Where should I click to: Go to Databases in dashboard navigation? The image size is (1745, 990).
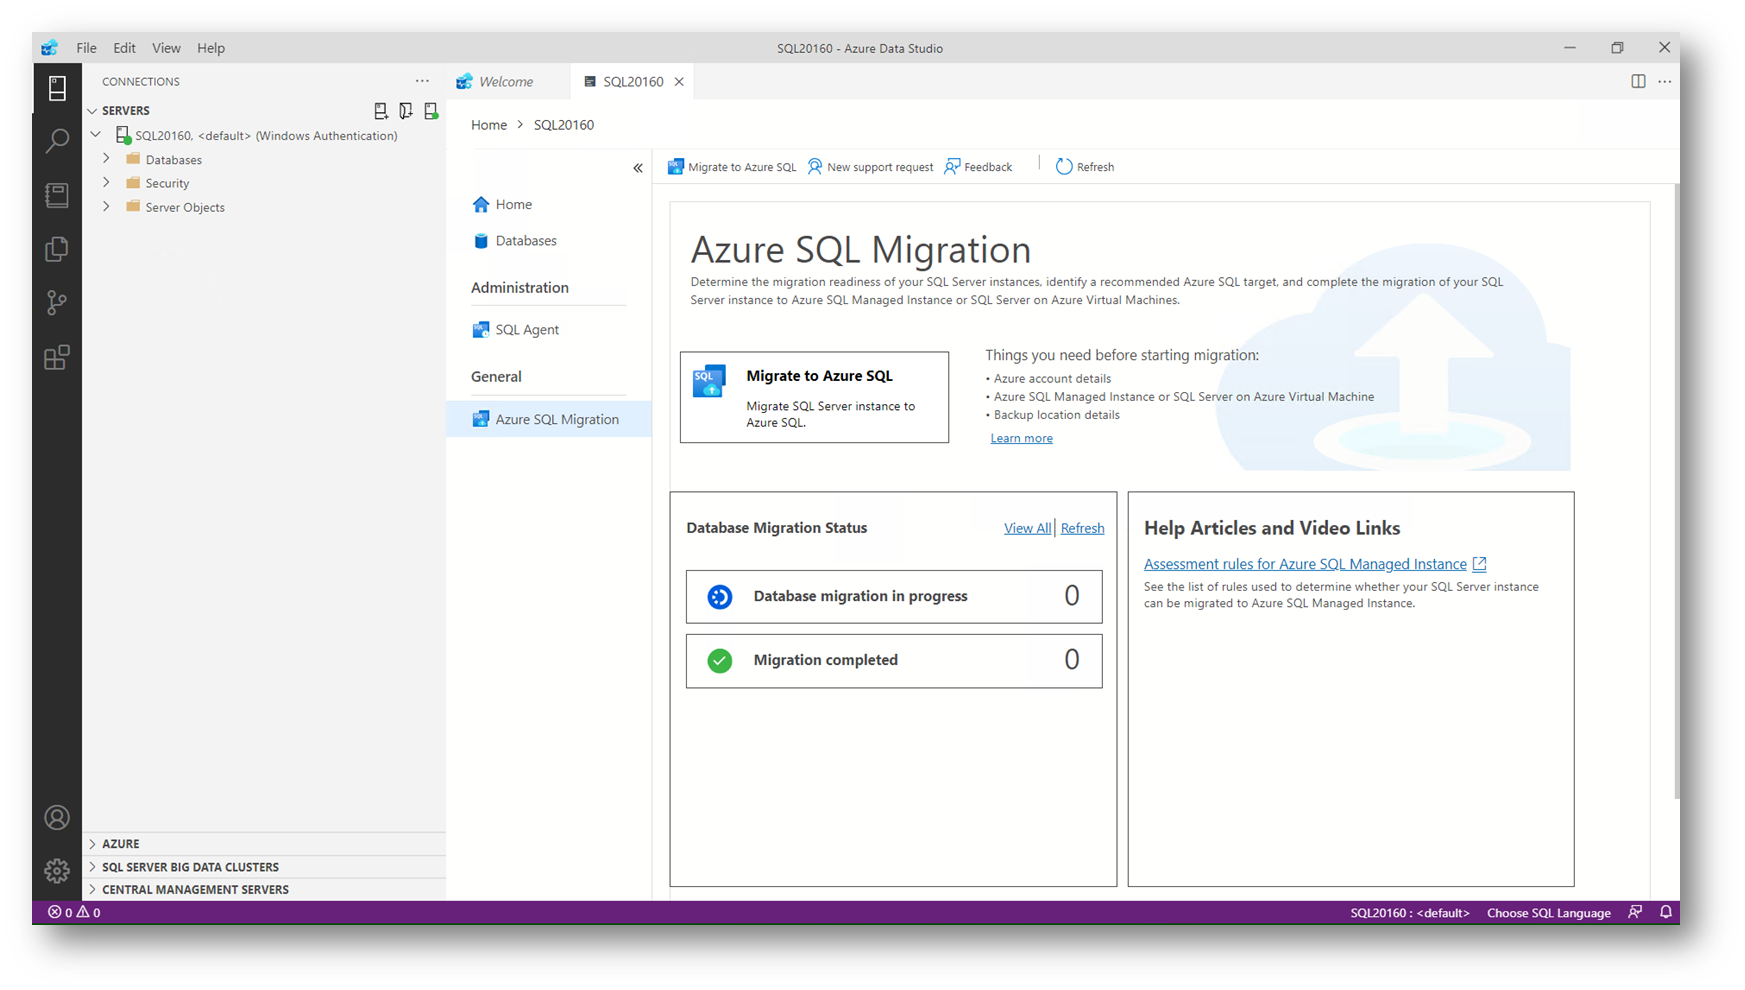pos(515,241)
